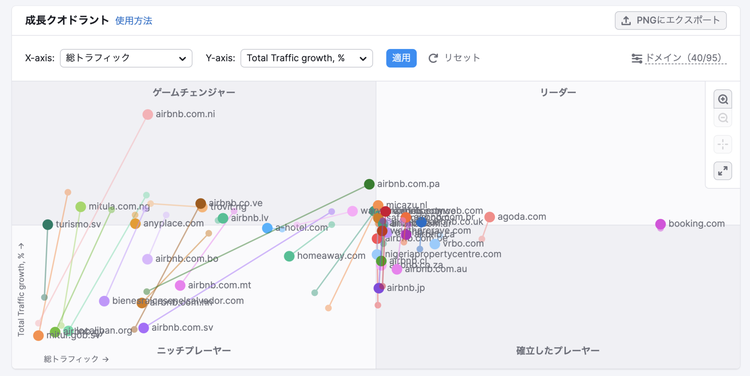The image size is (750, 376).
Task: Open Y-axis Total Traffic growth dropdown
Action: tap(307, 58)
